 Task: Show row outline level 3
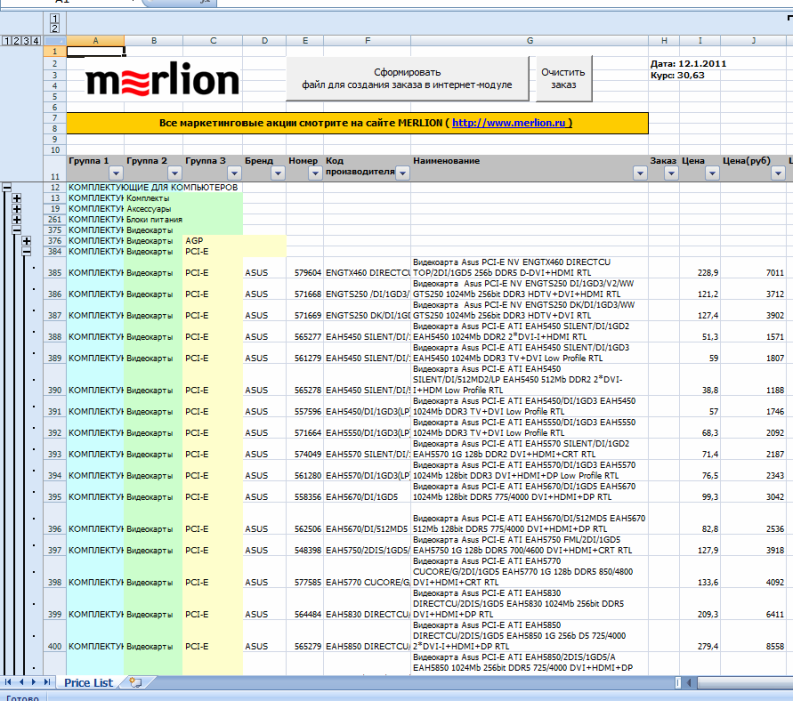pos(26,41)
